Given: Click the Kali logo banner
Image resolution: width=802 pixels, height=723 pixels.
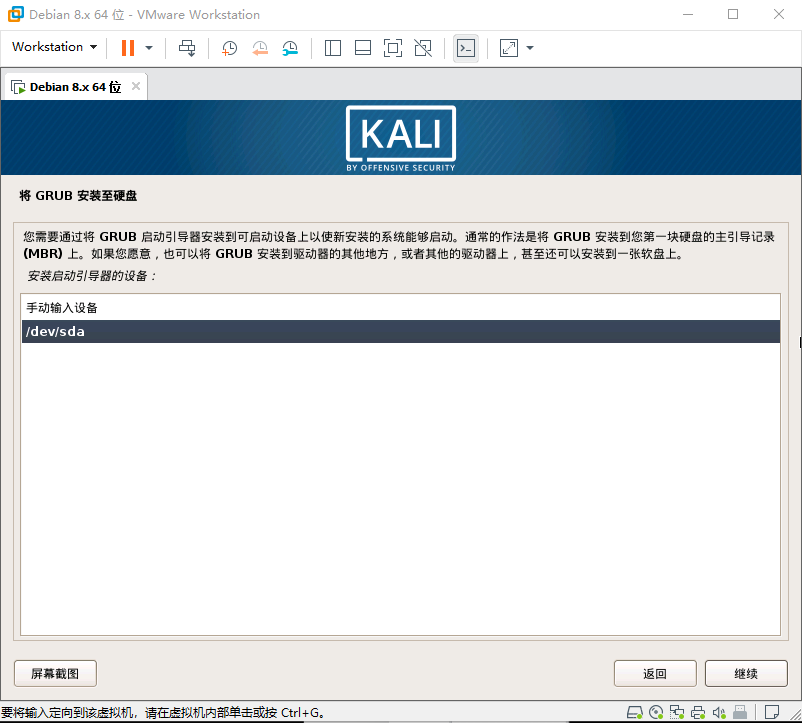Looking at the screenshot, I should 401,138.
